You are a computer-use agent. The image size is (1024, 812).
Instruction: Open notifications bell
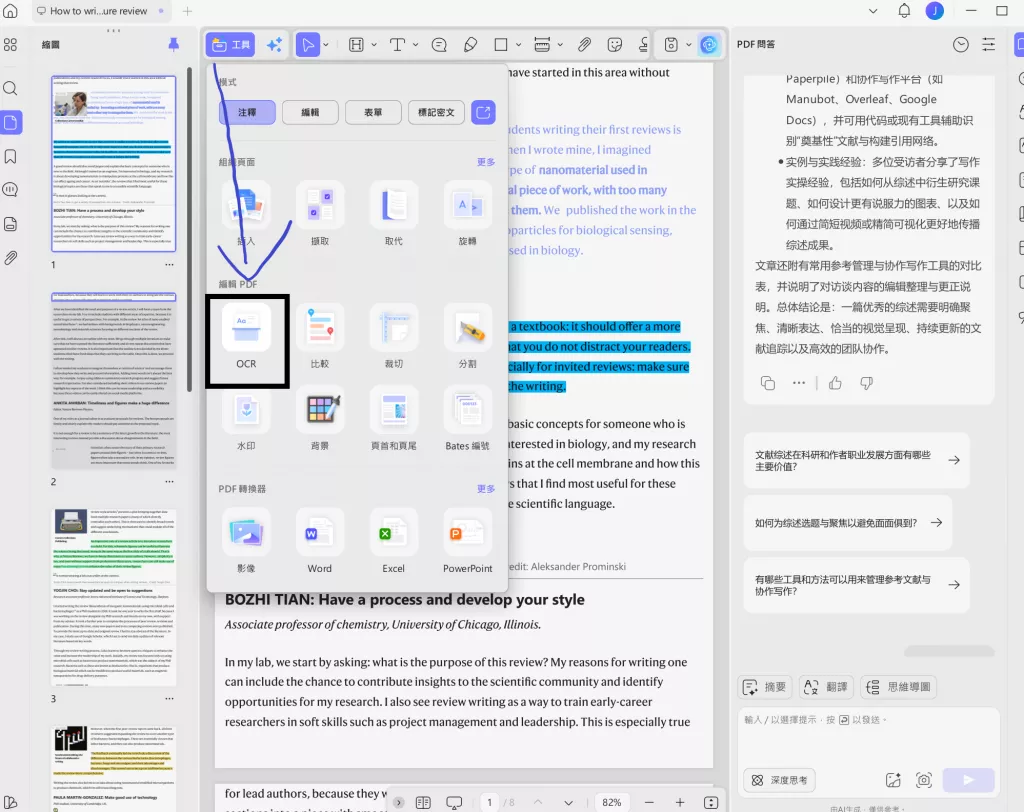(904, 11)
